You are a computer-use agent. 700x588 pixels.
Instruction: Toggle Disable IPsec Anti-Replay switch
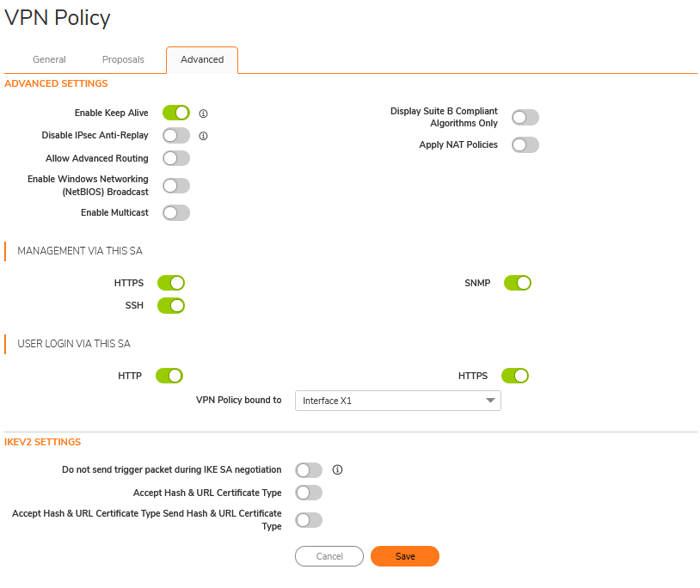(x=176, y=135)
